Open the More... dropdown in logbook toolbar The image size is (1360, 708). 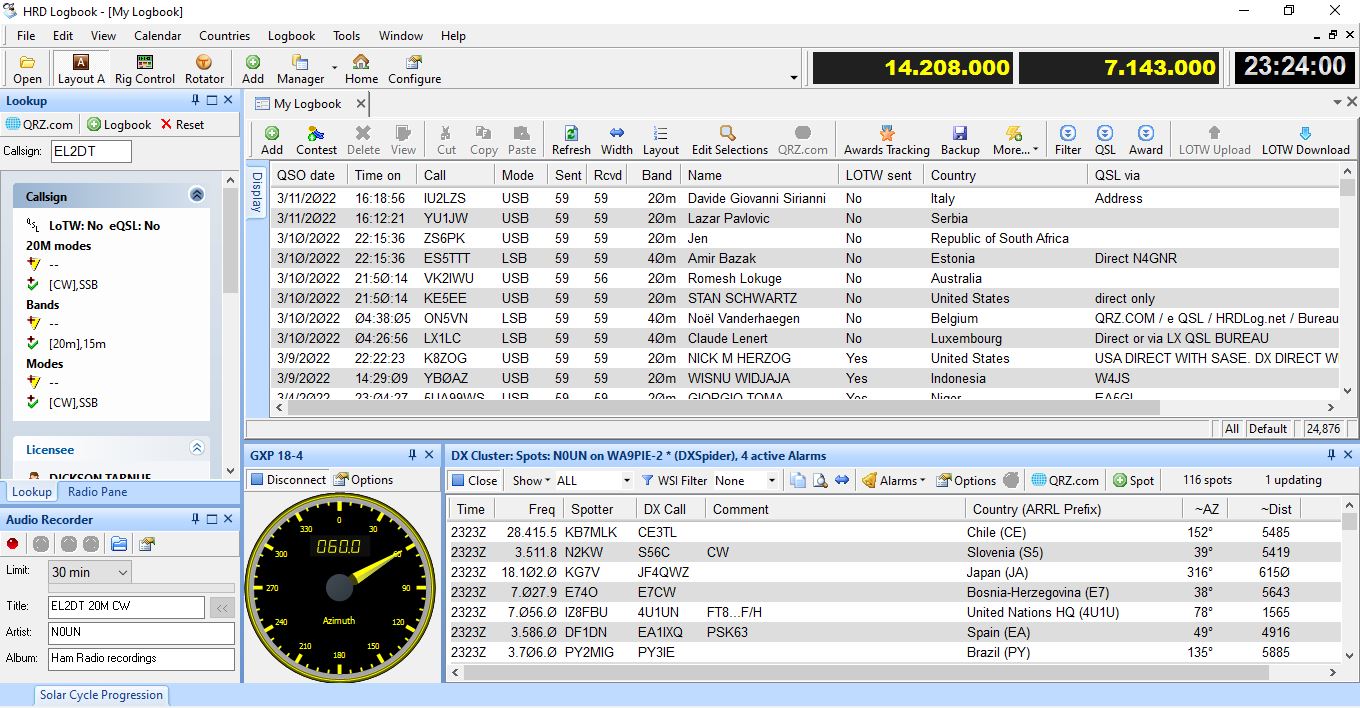click(1014, 140)
